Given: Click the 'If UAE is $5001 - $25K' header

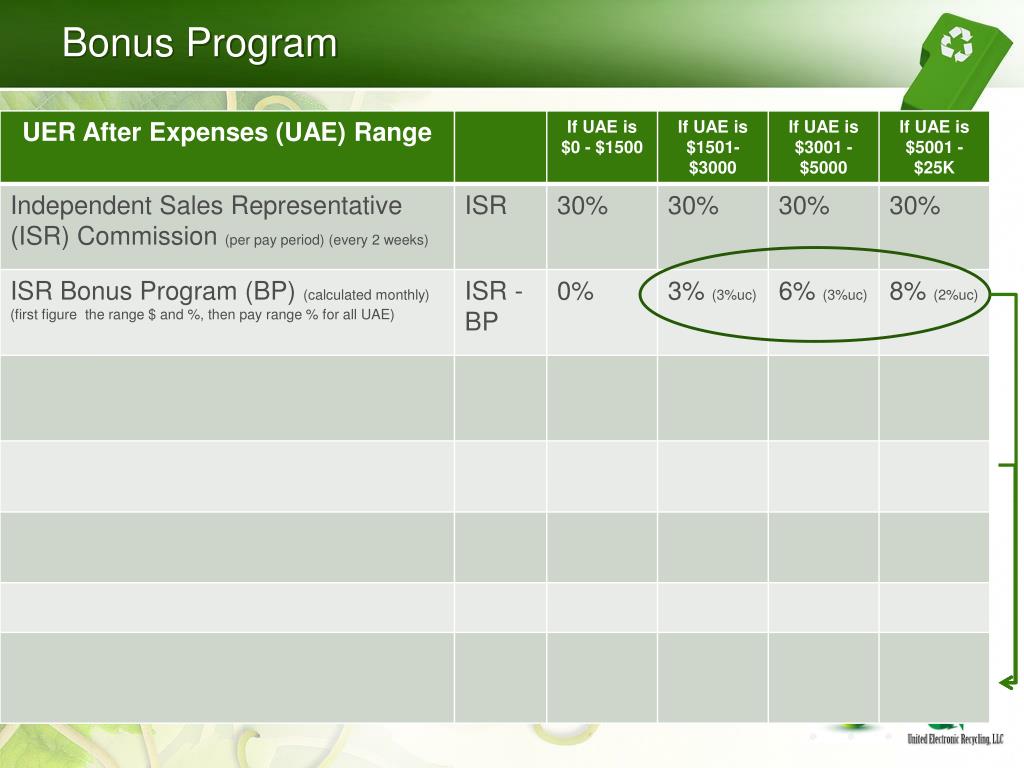Looking at the screenshot, I should click(x=934, y=147).
